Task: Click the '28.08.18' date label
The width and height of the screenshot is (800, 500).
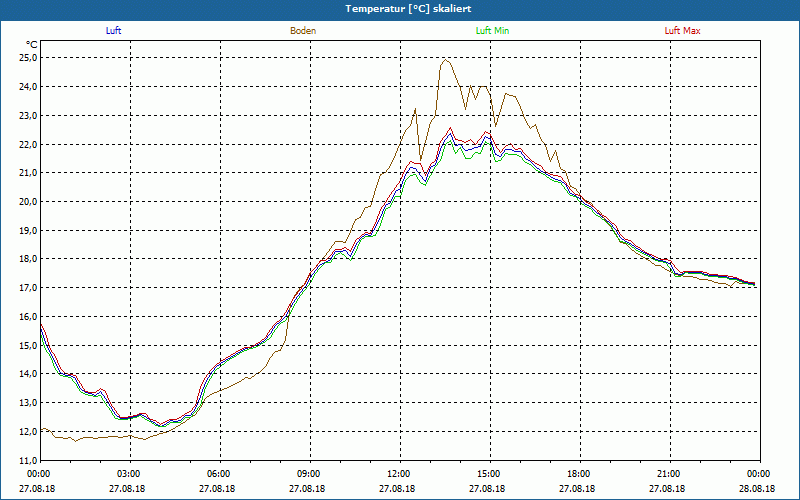Action: pos(757,488)
